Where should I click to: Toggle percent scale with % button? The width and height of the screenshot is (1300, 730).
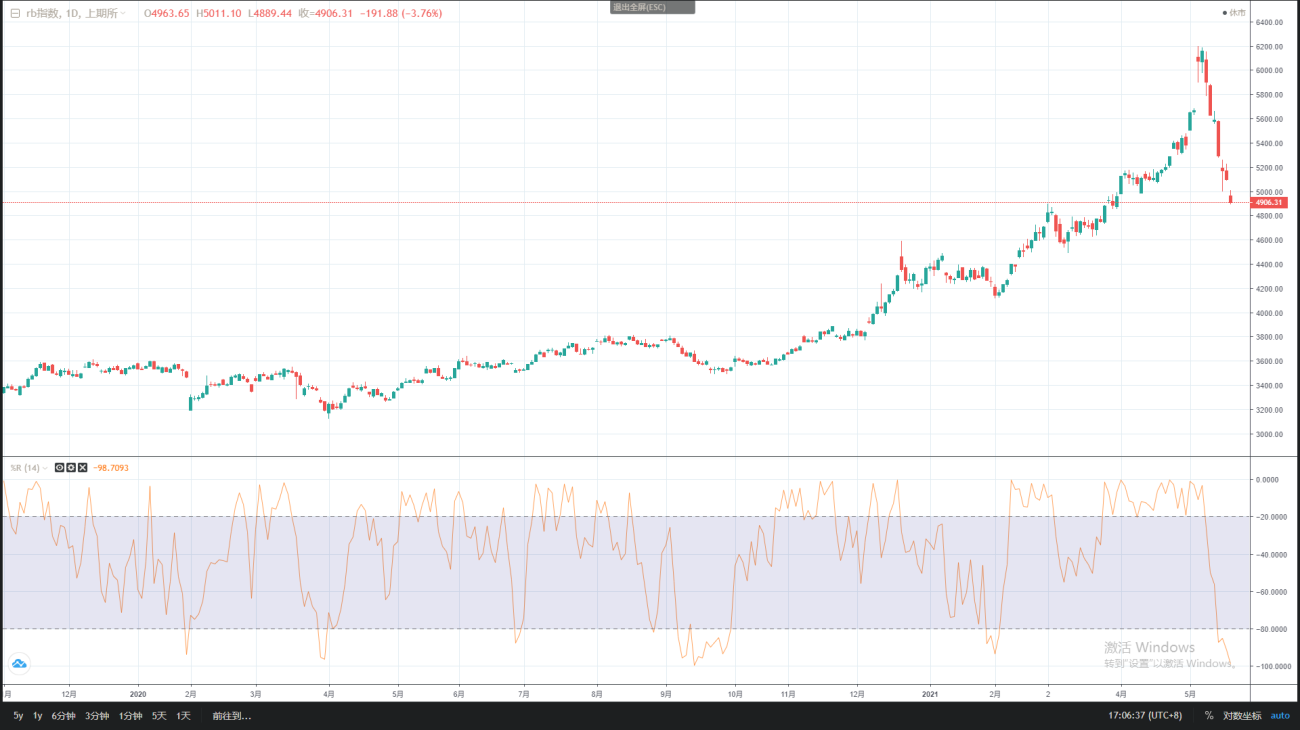(x=1209, y=715)
